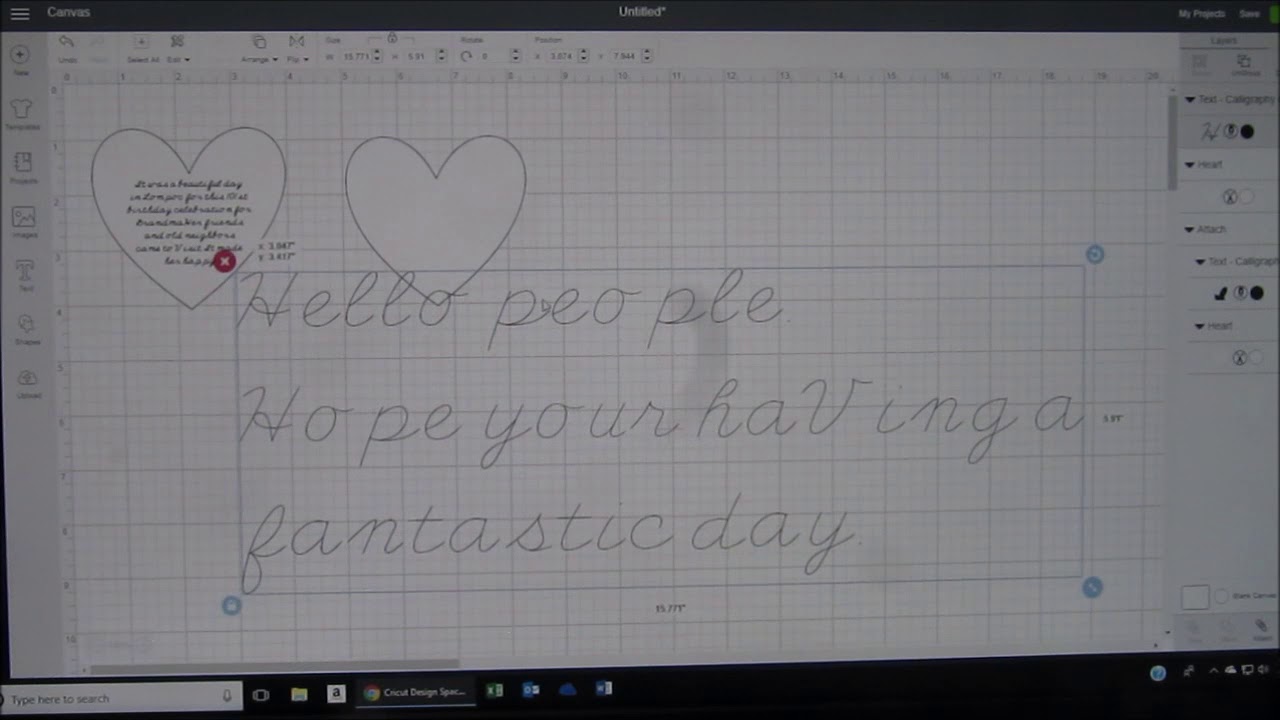Click the X position input field

[561, 56]
